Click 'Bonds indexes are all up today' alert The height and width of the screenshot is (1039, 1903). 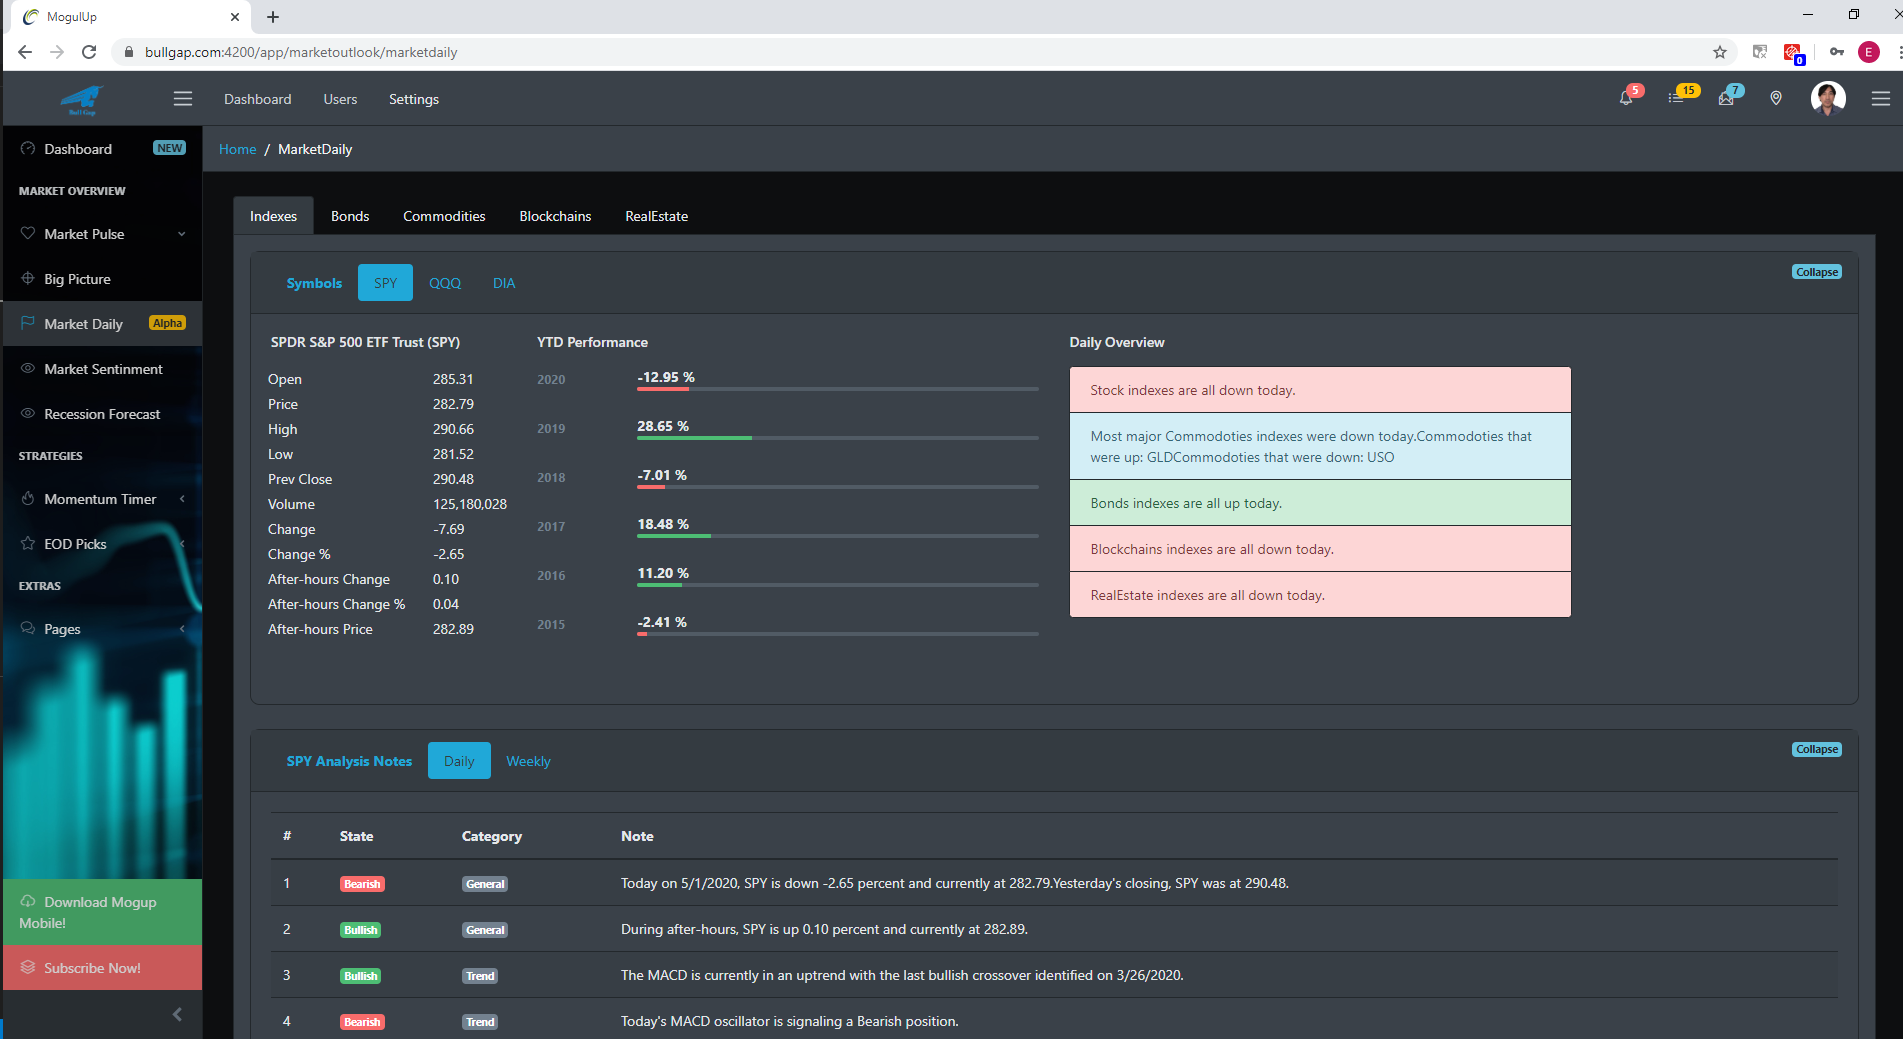[1320, 503]
